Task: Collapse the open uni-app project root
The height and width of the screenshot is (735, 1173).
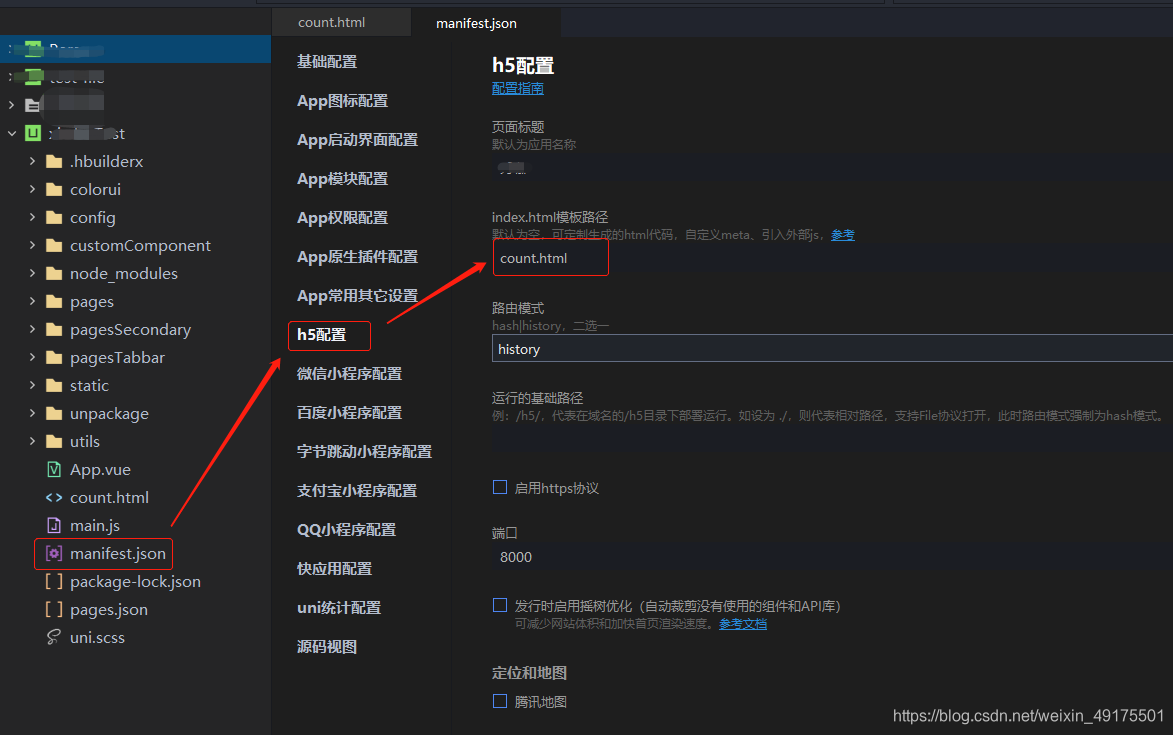Action: (x=11, y=133)
